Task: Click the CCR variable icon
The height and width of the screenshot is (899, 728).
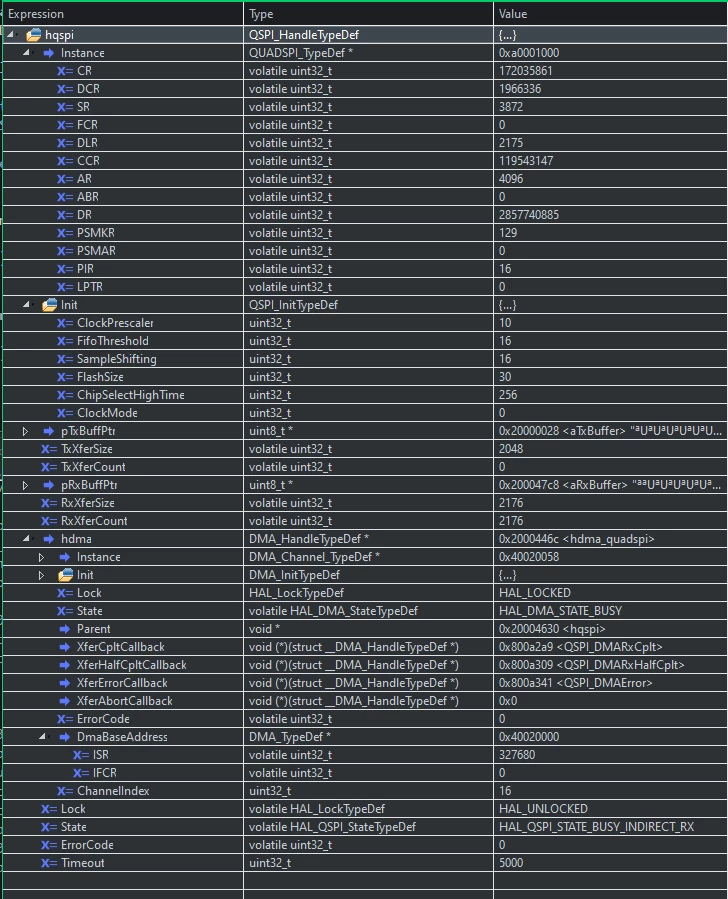Action: (x=65, y=161)
